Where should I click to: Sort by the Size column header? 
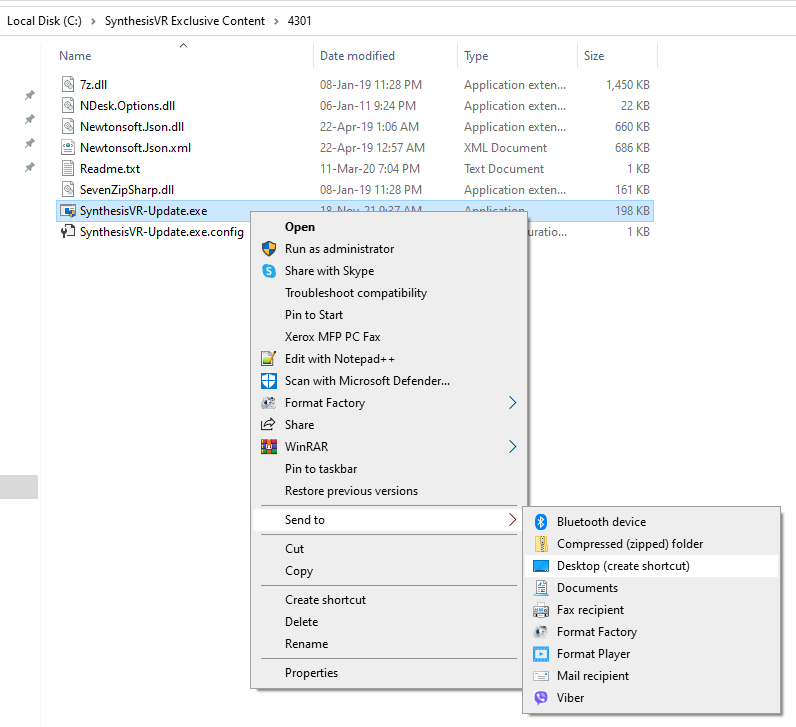[594, 56]
